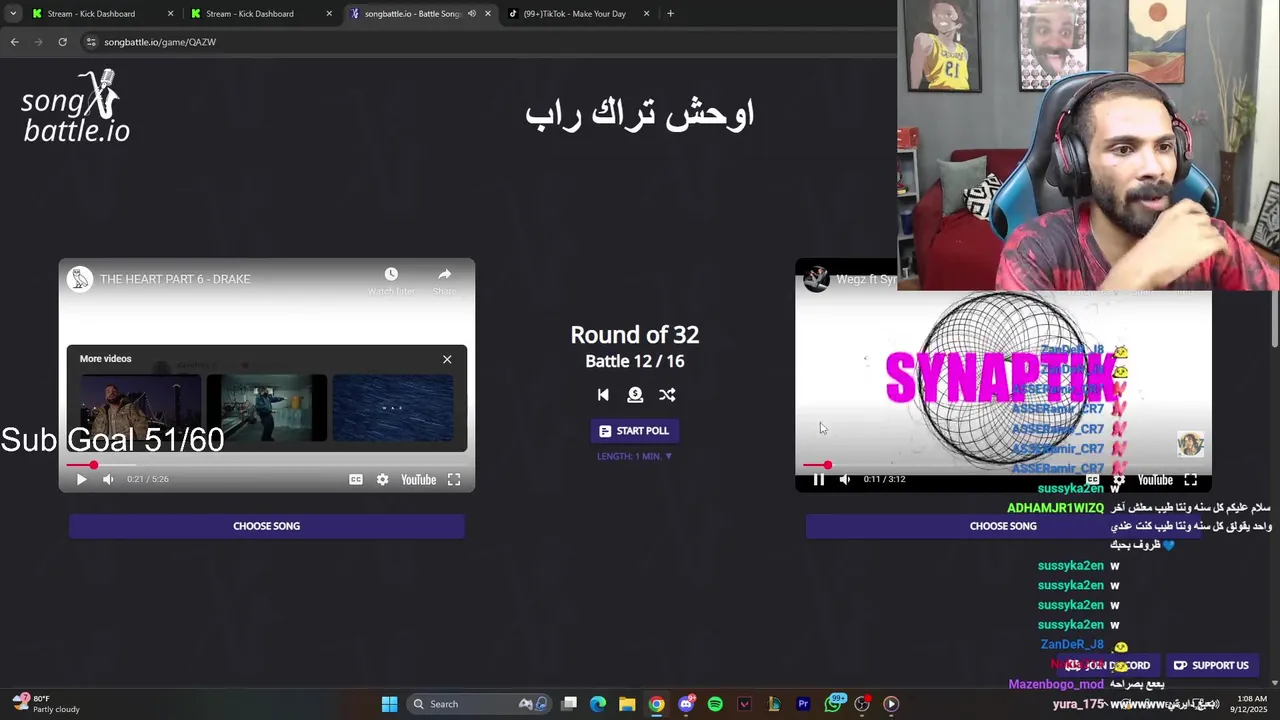
Task: Click the Support Us button
Action: tap(1211, 665)
